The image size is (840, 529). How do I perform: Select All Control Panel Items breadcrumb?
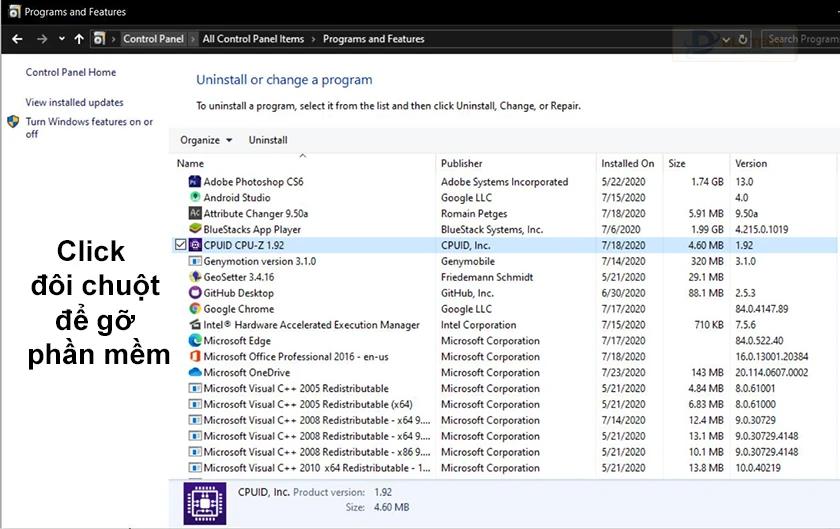[x=253, y=39]
